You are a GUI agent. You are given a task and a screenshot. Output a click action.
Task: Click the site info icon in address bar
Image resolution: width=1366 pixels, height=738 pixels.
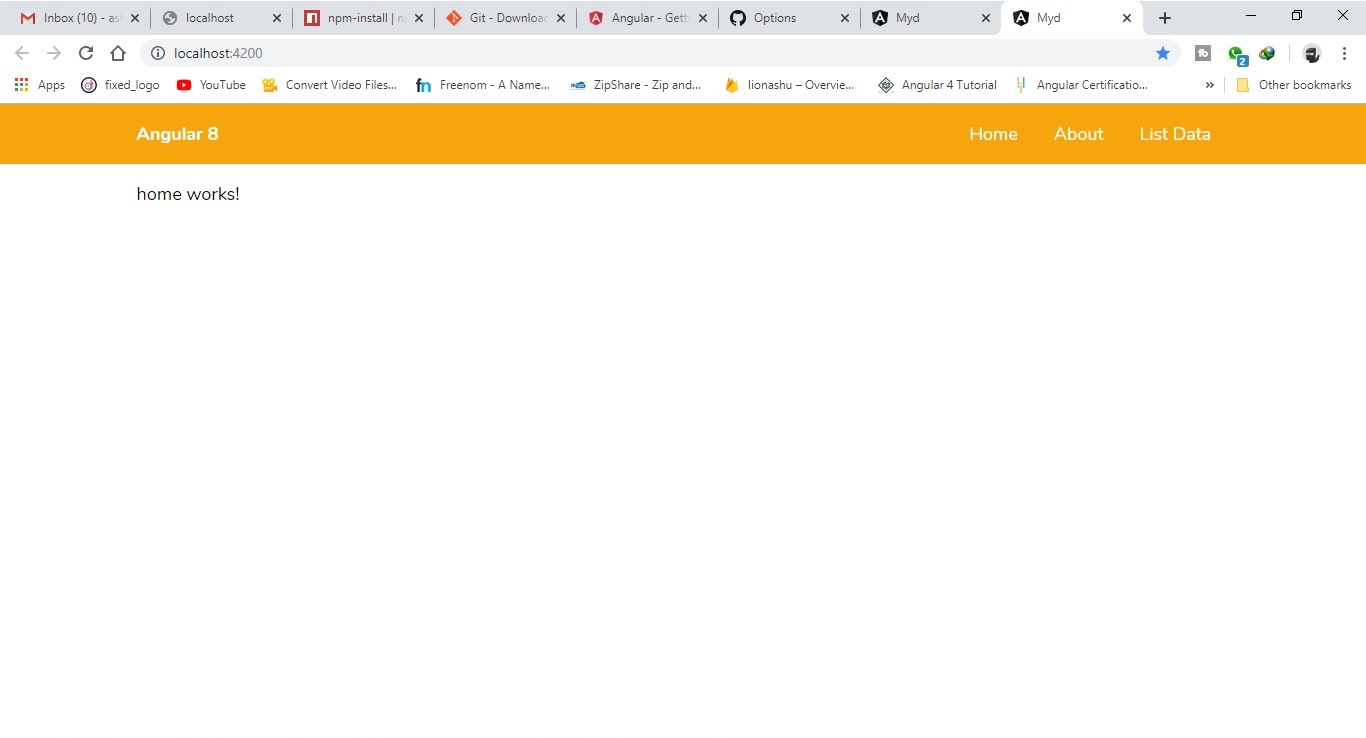157,53
